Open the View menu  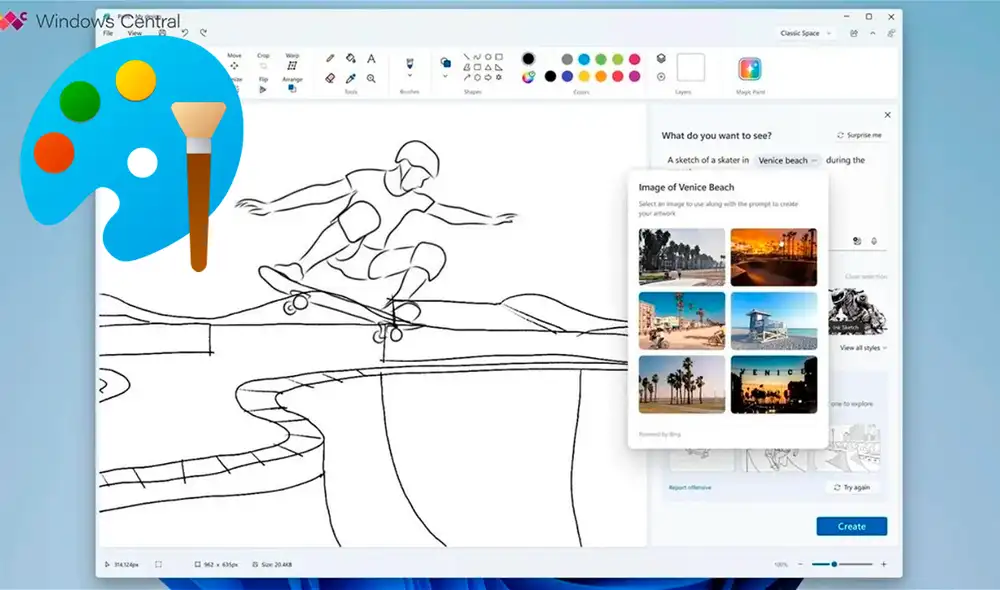134,31
